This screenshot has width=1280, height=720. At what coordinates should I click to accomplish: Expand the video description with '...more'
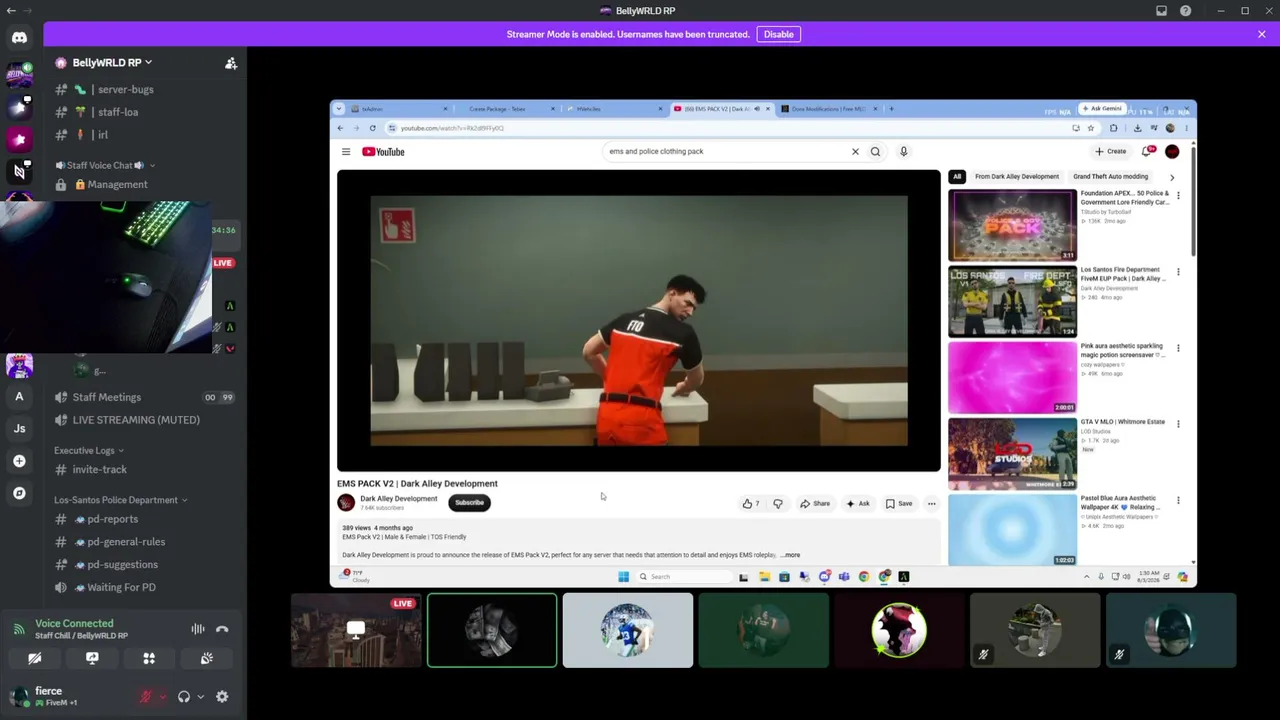pyautogui.click(x=790, y=555)
